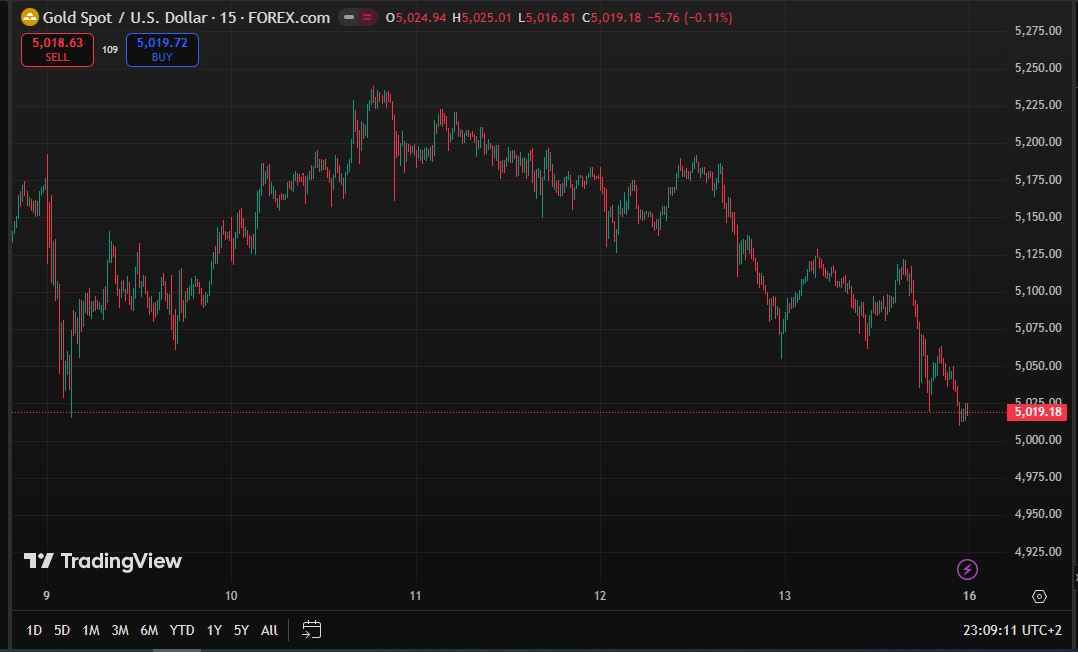
Task: Click the purple lightning bolt icon
Action: click(x=967, y=570)
